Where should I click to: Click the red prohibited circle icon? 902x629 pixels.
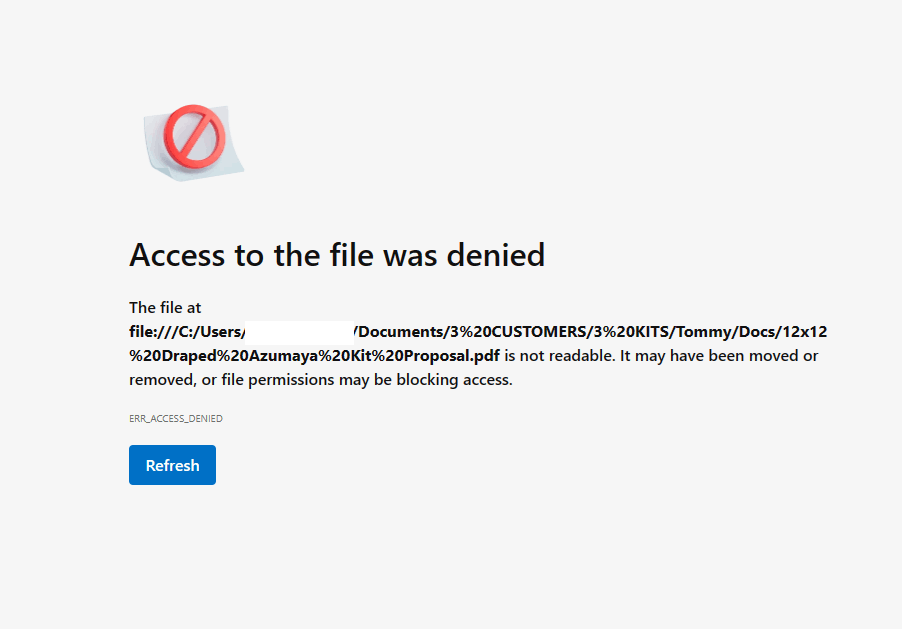pos(194,136)
